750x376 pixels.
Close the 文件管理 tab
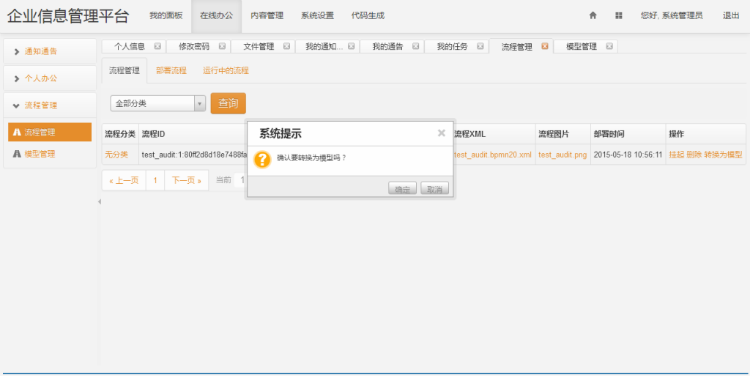pyautogui.click(x=287, y=46)
